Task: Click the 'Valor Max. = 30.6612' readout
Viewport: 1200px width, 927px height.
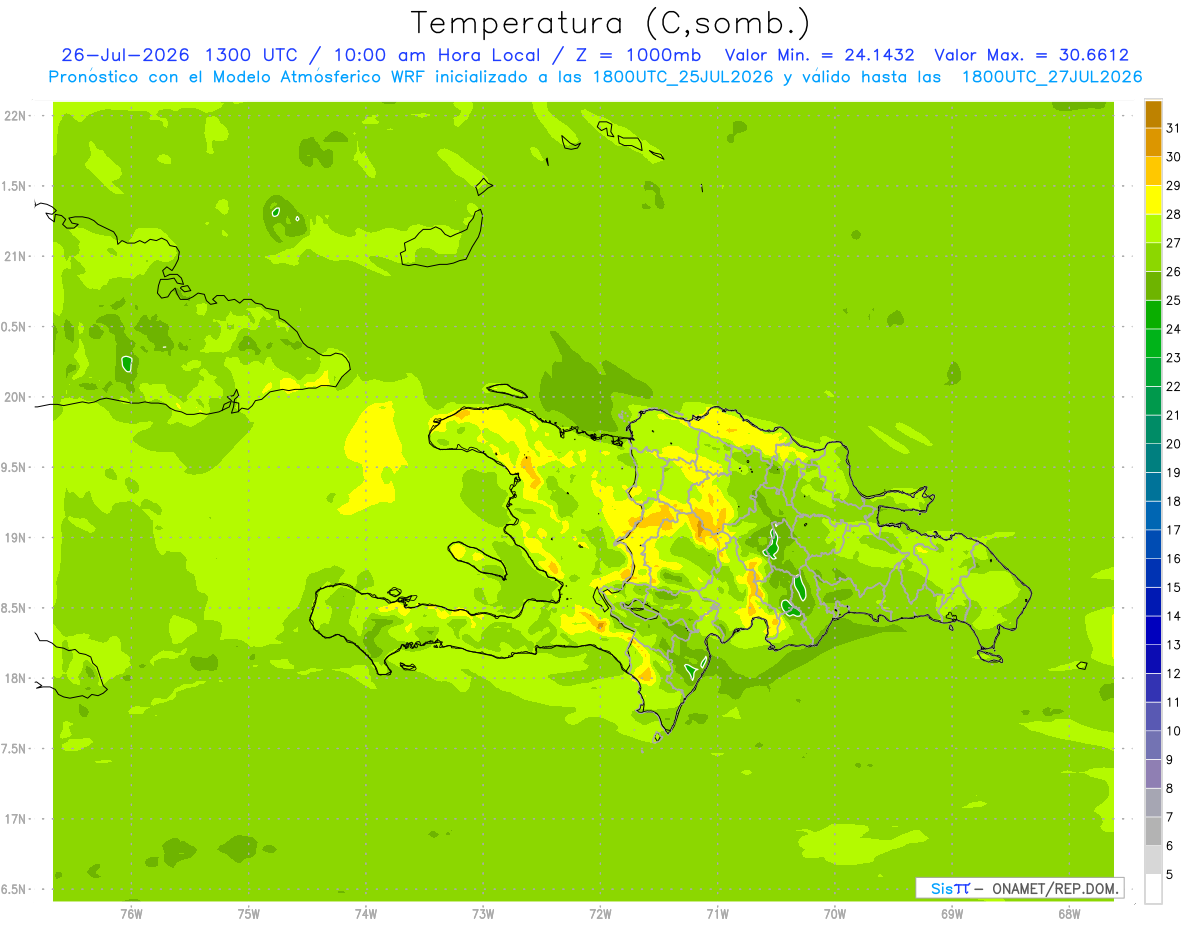Action: click(1030, 55)
